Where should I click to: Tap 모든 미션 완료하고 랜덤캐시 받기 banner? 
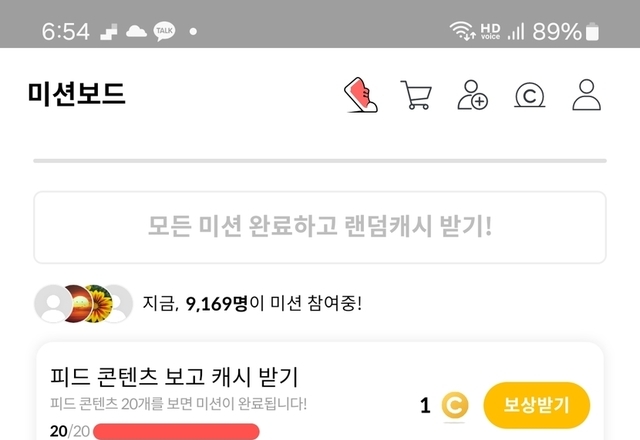[x=320, y=227]
